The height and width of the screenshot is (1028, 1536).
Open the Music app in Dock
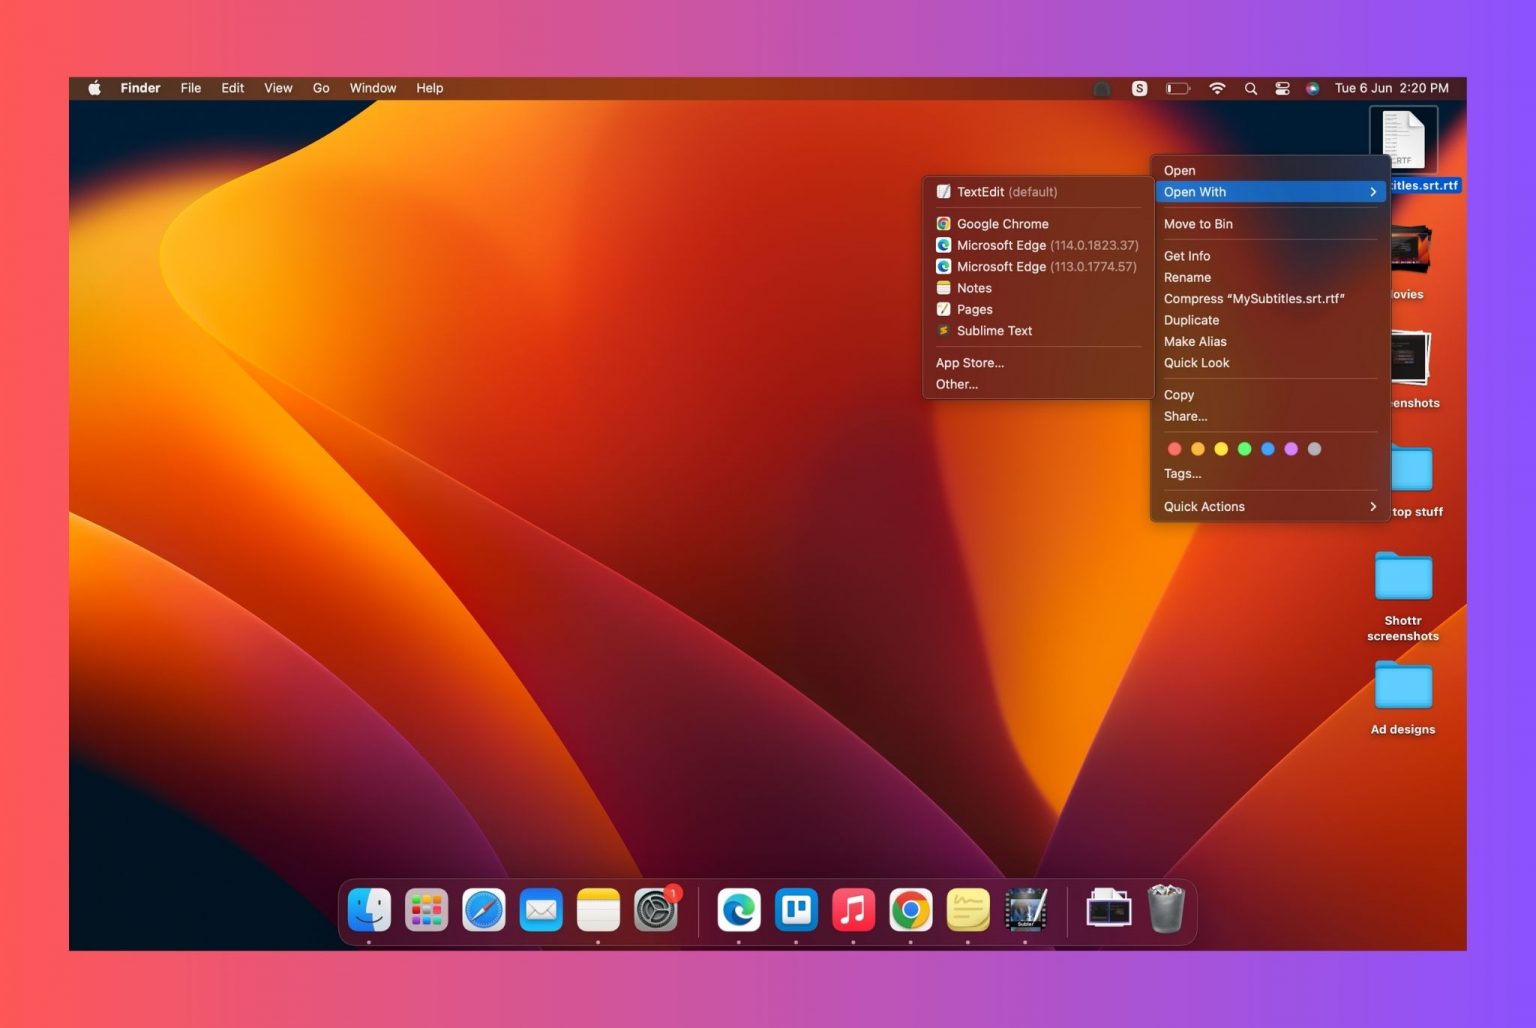click(x=853, y=910)
